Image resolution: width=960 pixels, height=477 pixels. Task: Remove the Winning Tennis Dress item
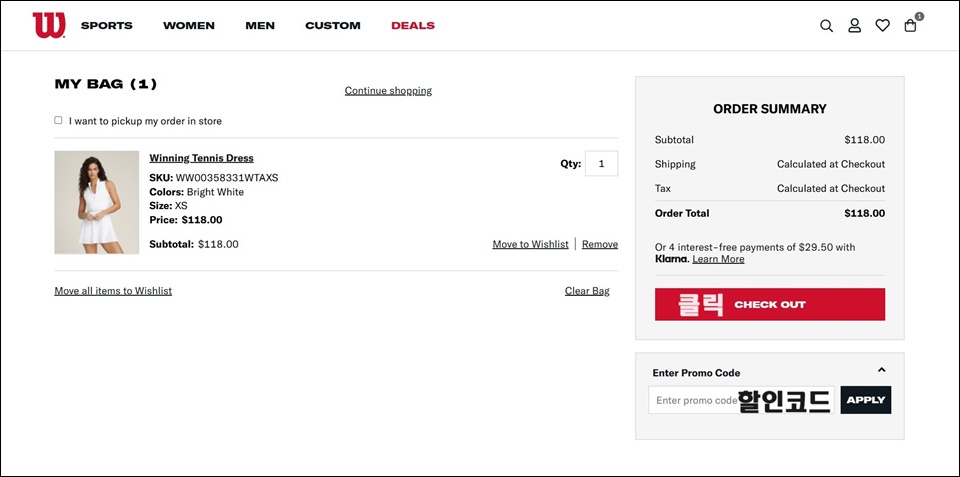[x=600, y=244]
